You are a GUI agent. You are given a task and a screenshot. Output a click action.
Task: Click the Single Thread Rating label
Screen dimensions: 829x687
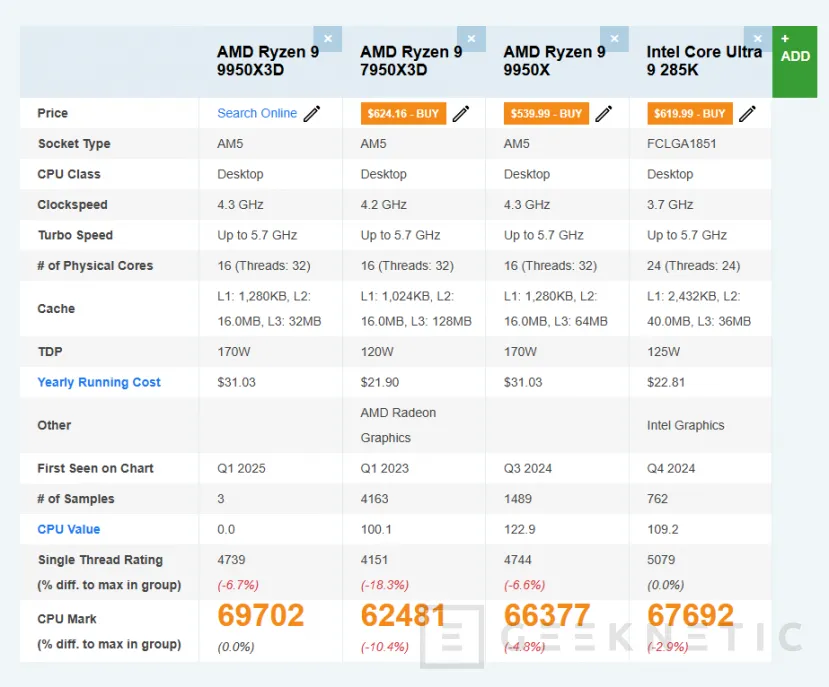(x=100, y=560)
